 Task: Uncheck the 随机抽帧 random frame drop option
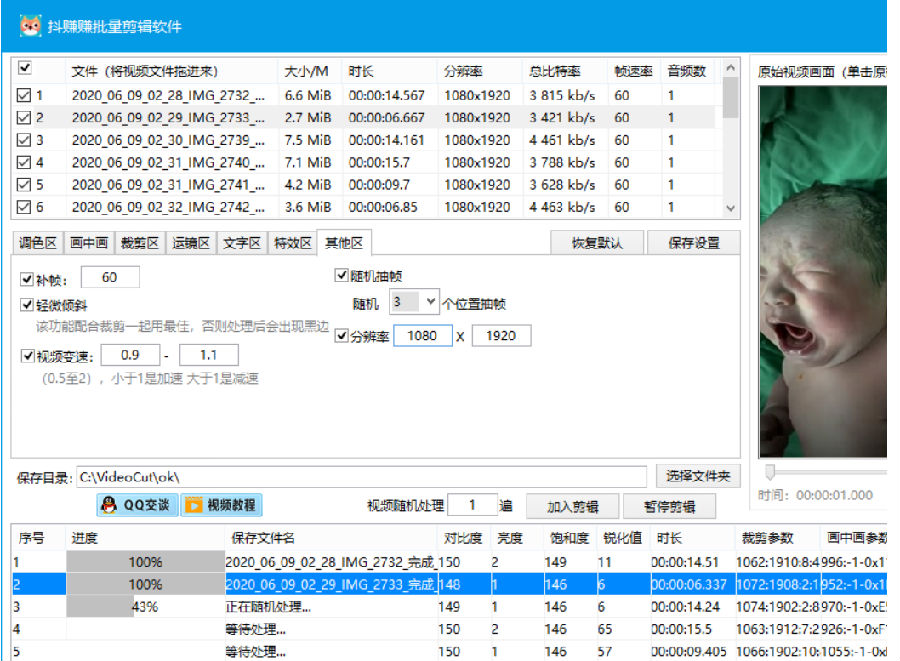[x=341, y=276]
